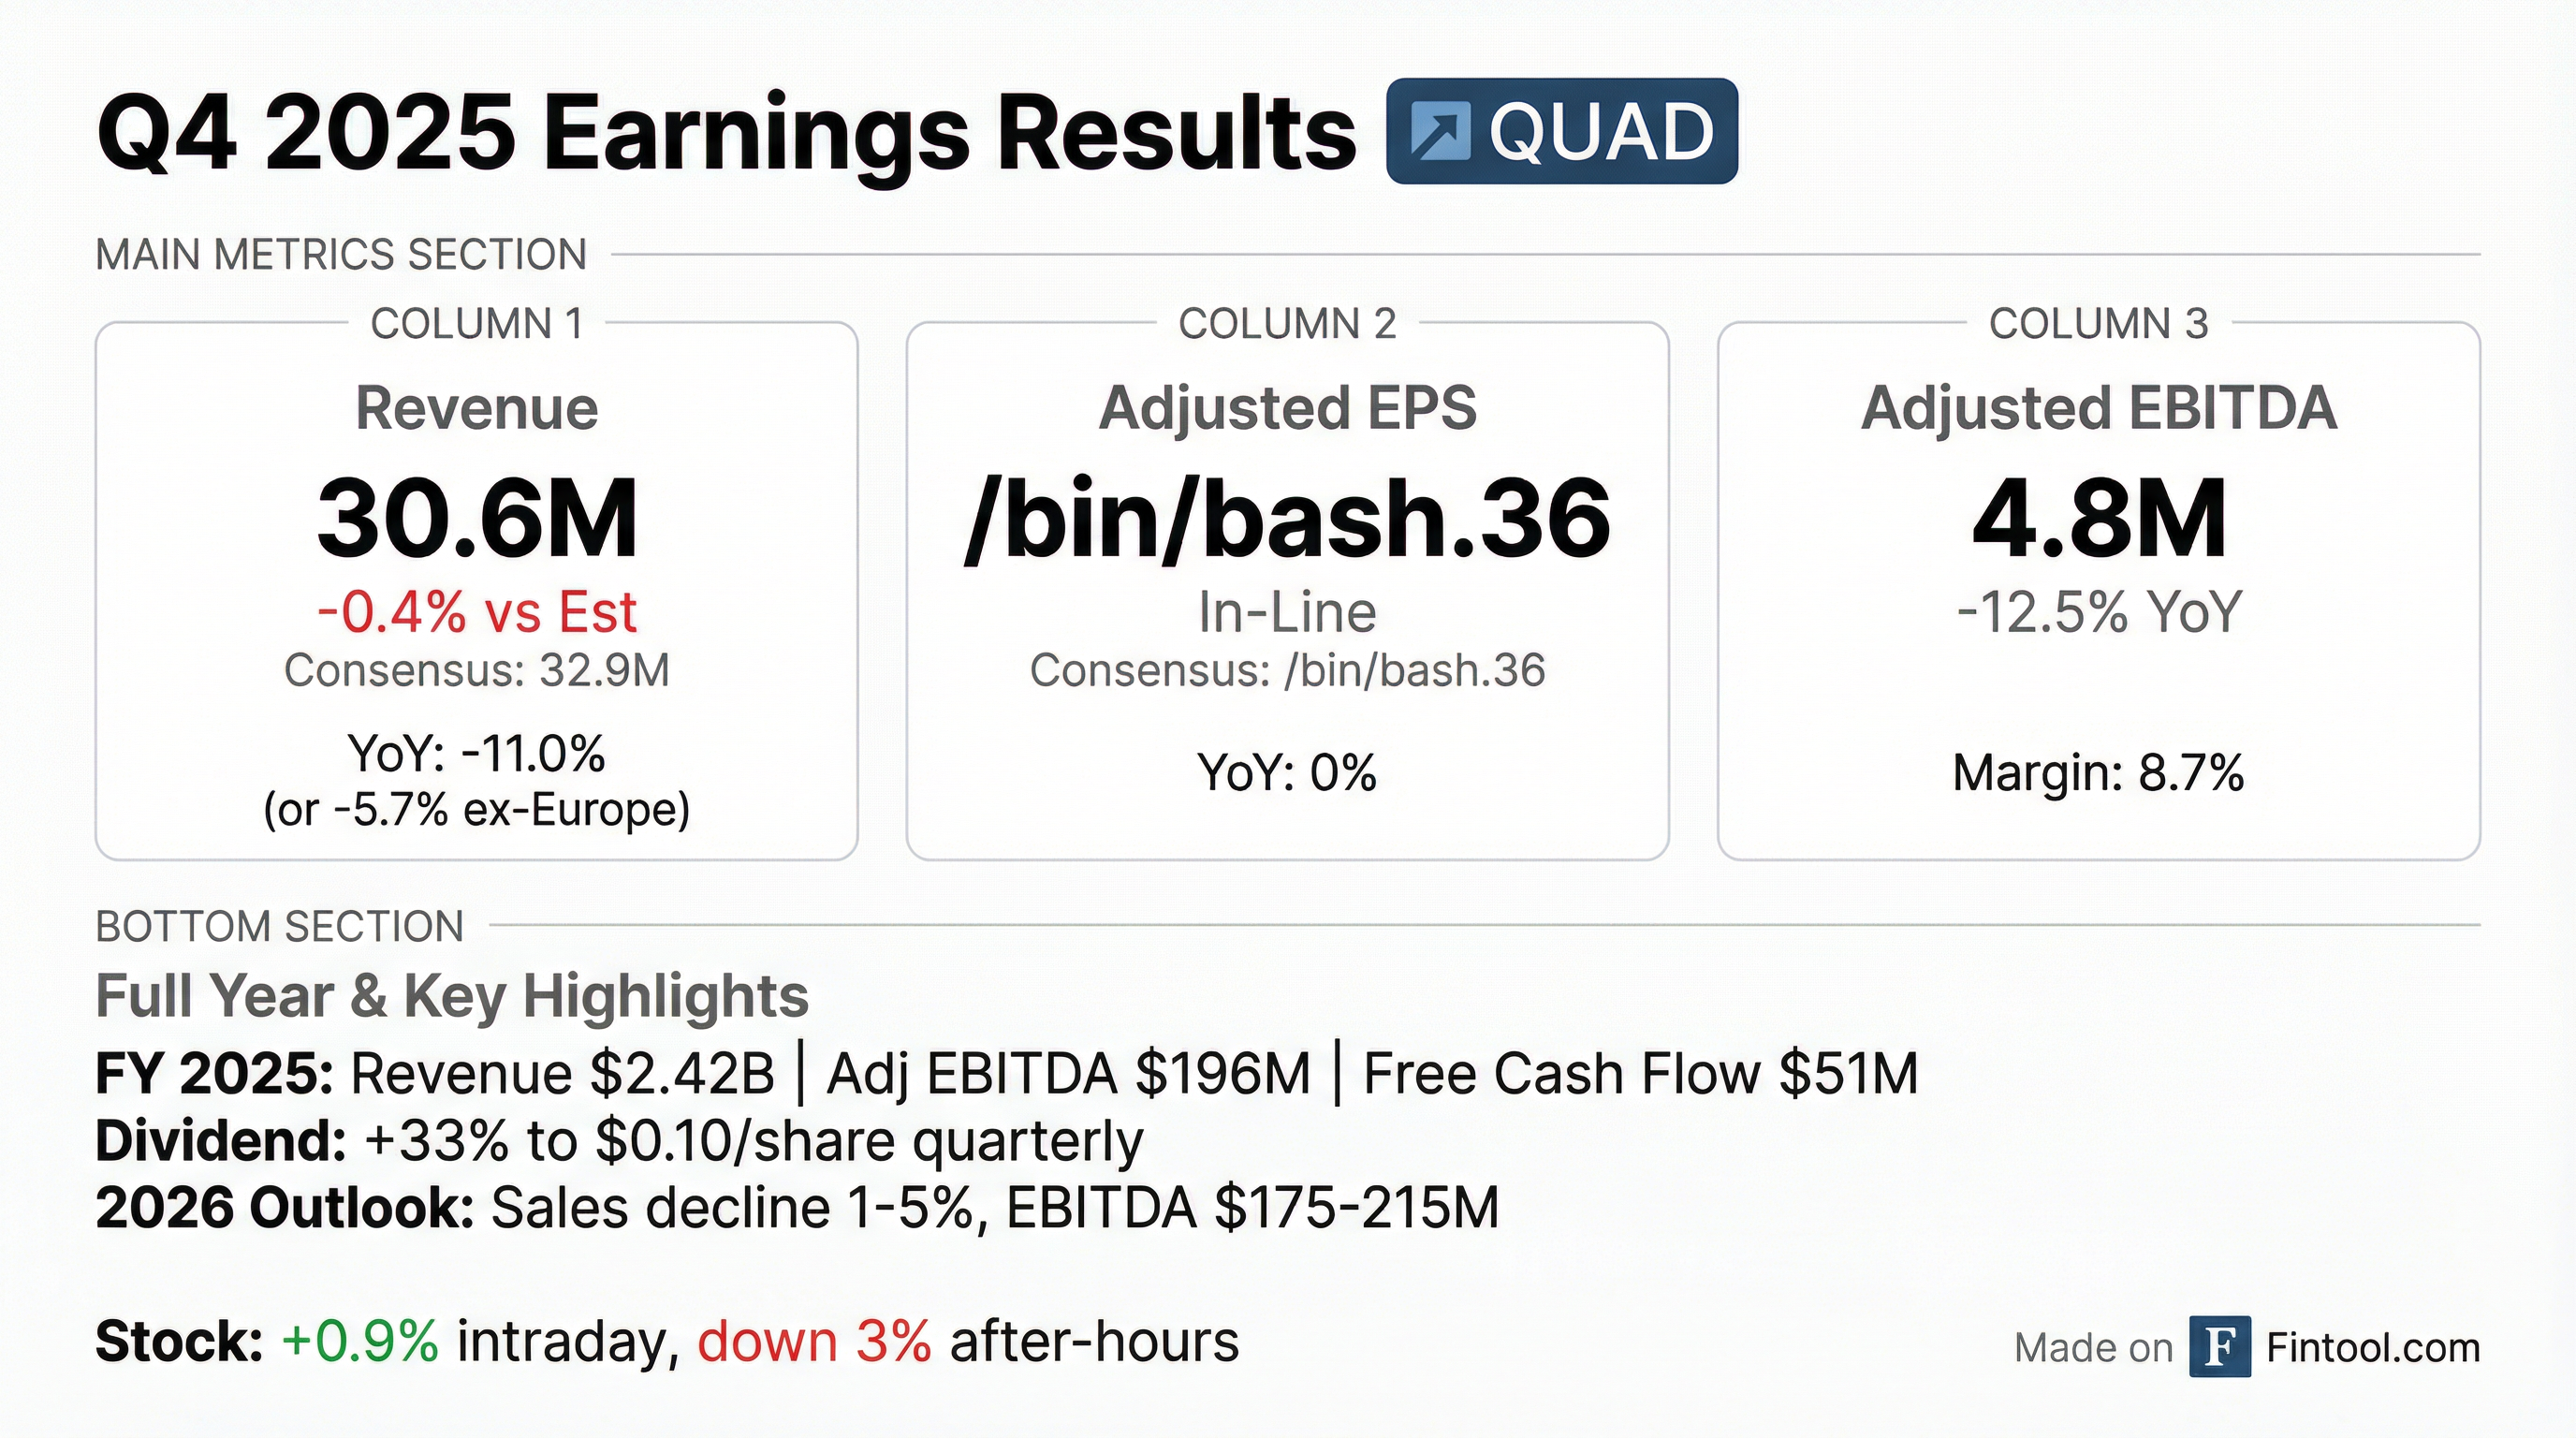2576x1438 pixels.
Task: Select the Adjusted EPS card heading
Action: (1287, 408)
